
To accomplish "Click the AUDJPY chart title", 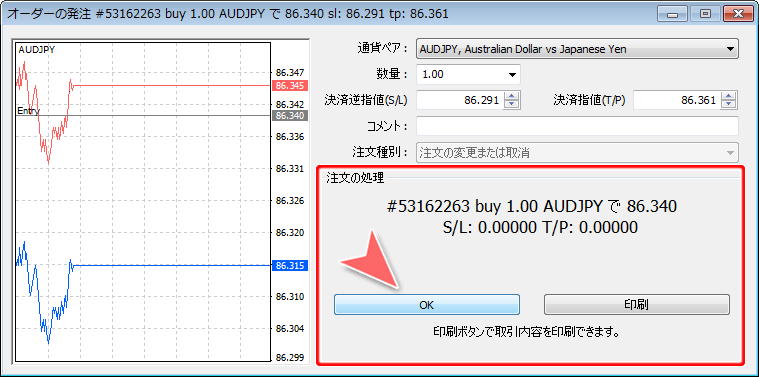I will click(x=36, y=49).
